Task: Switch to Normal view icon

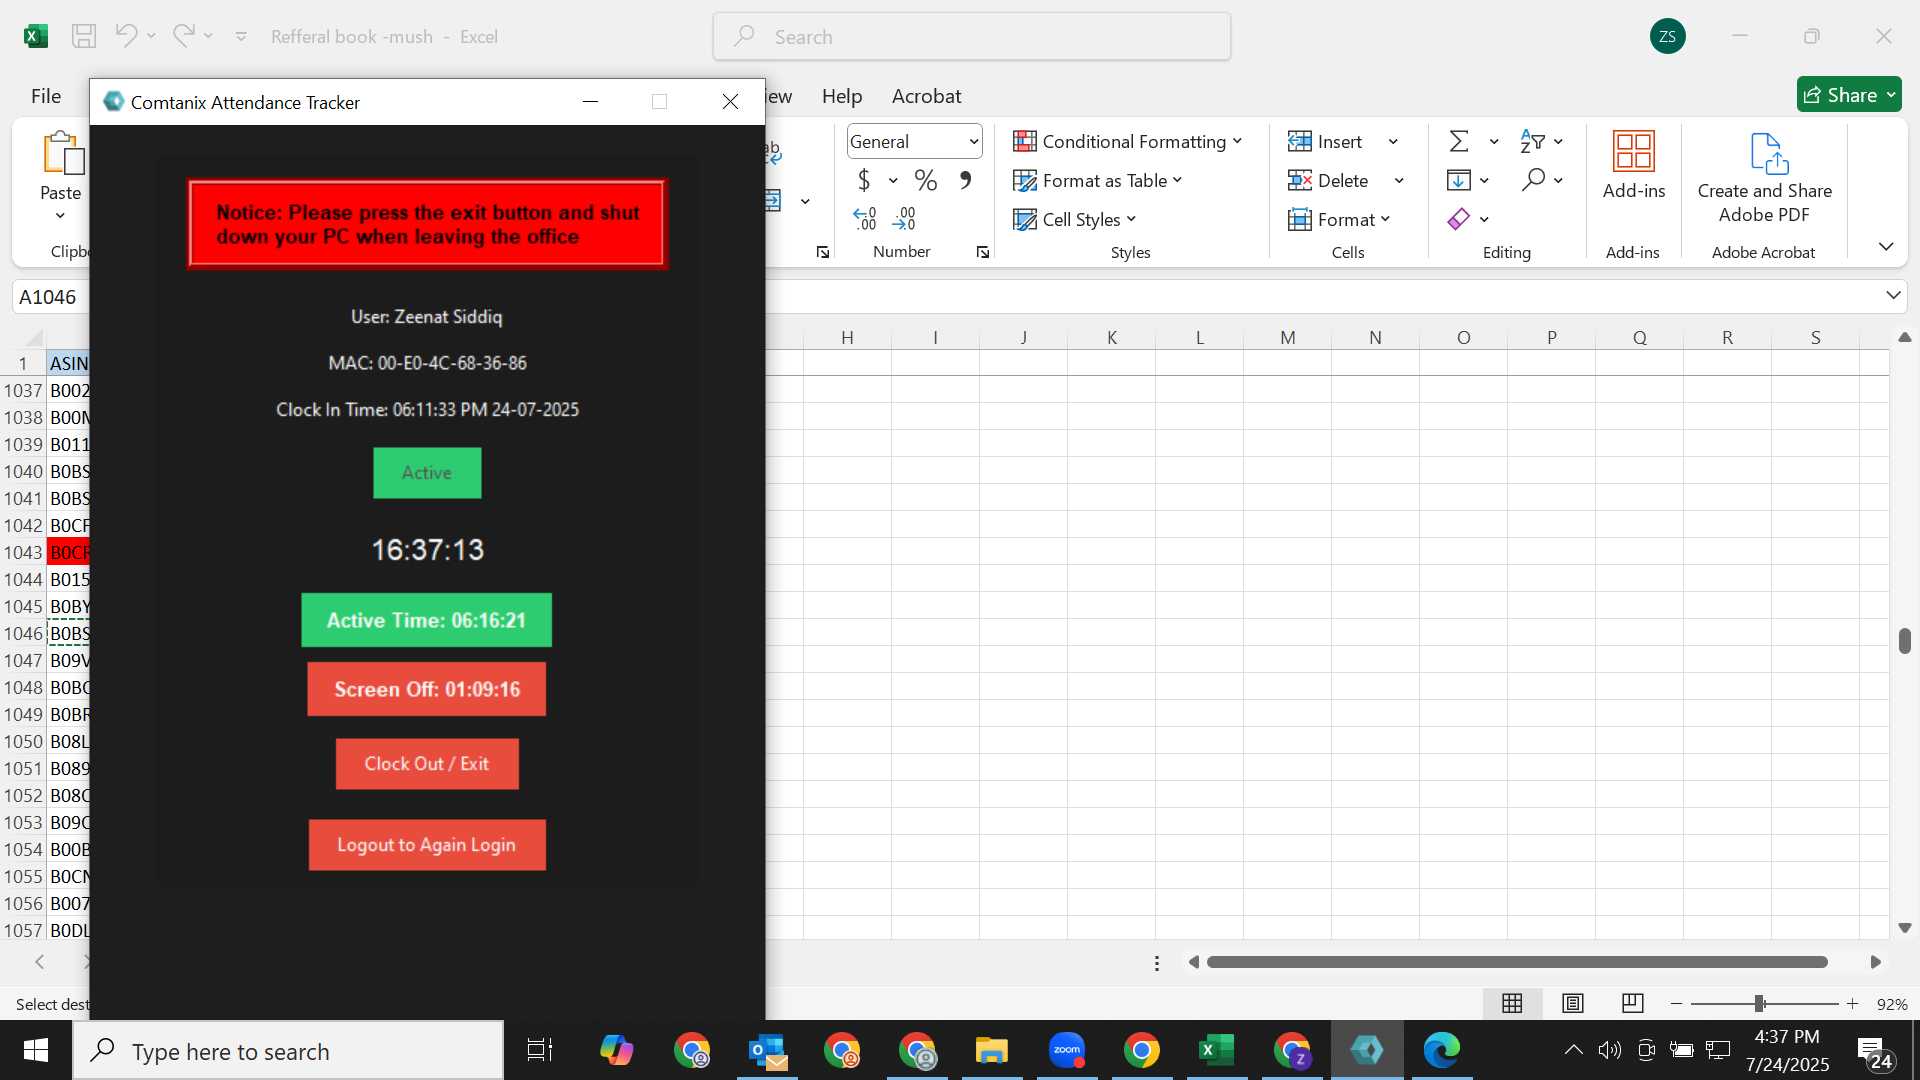Action: (x=1512, y=1003)
